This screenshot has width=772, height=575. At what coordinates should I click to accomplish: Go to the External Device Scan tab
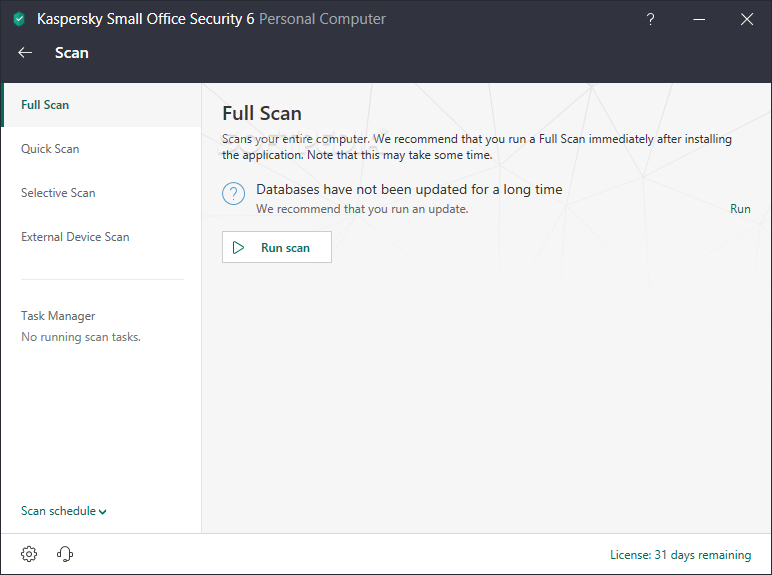coord(75,237)
